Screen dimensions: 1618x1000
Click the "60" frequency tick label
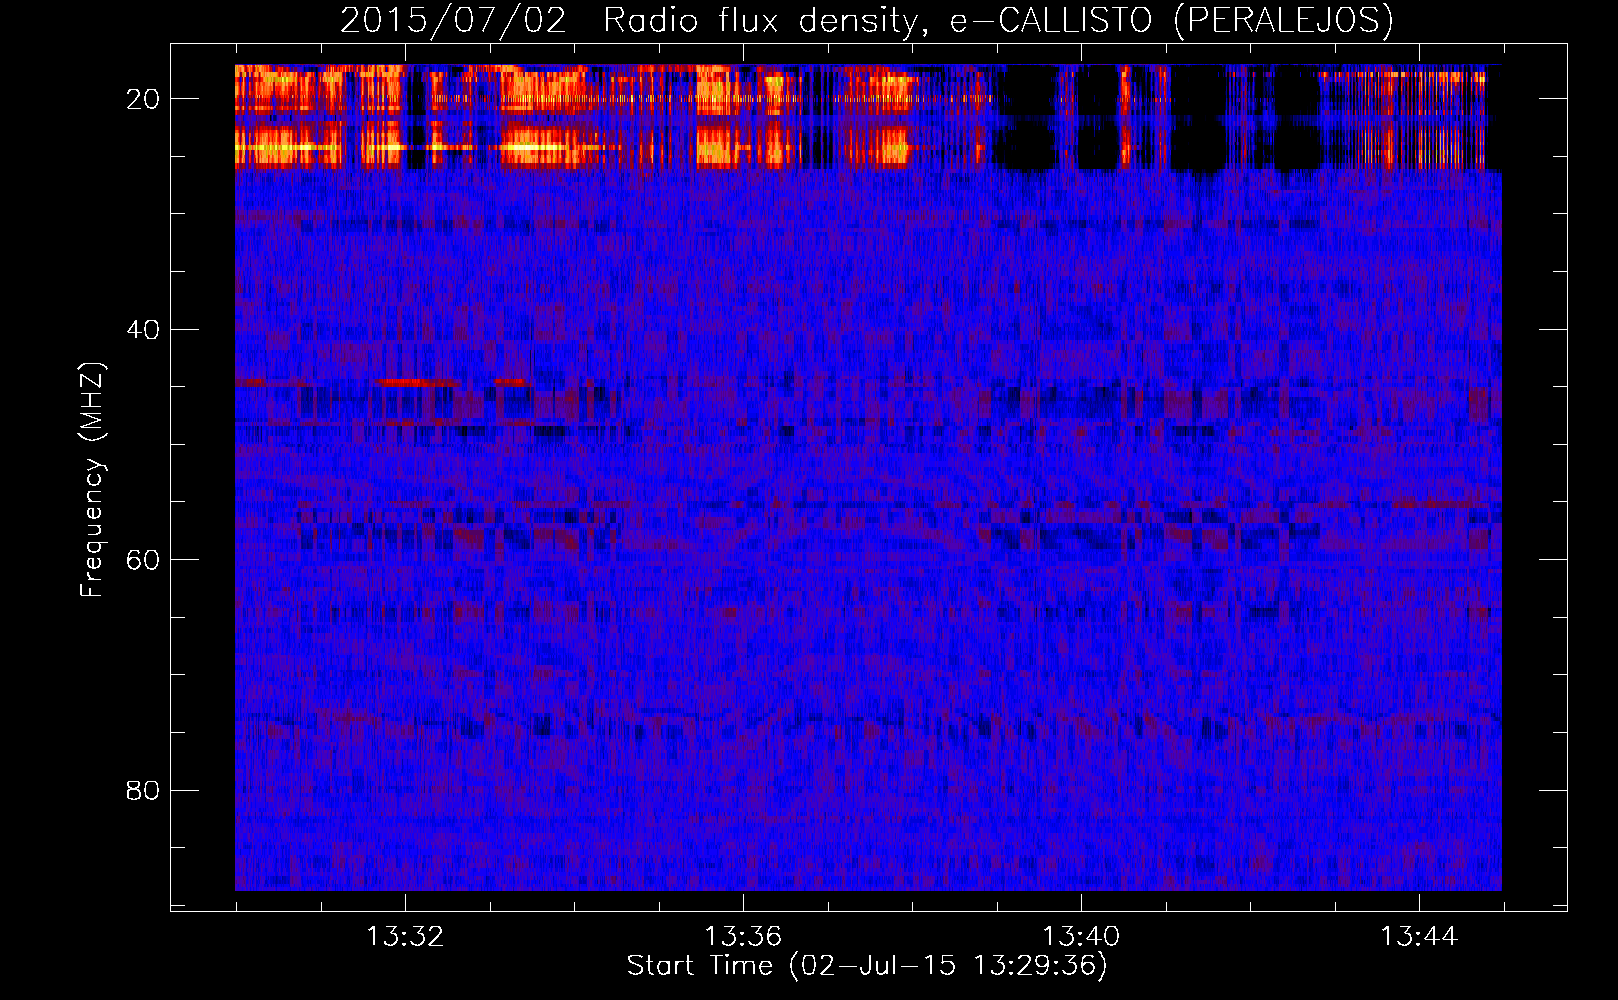(143, 560)
